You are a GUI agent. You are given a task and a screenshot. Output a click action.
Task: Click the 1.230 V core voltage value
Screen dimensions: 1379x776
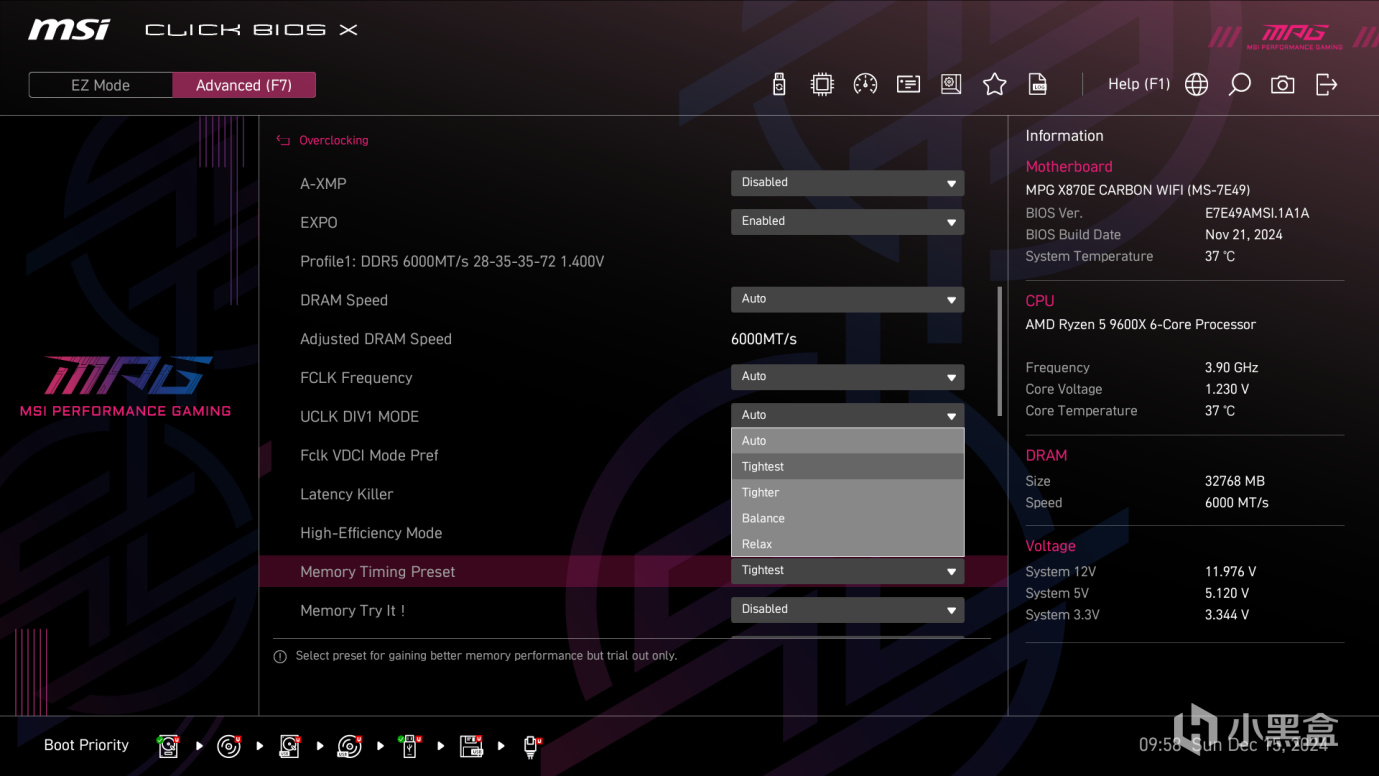point(1227,390)
